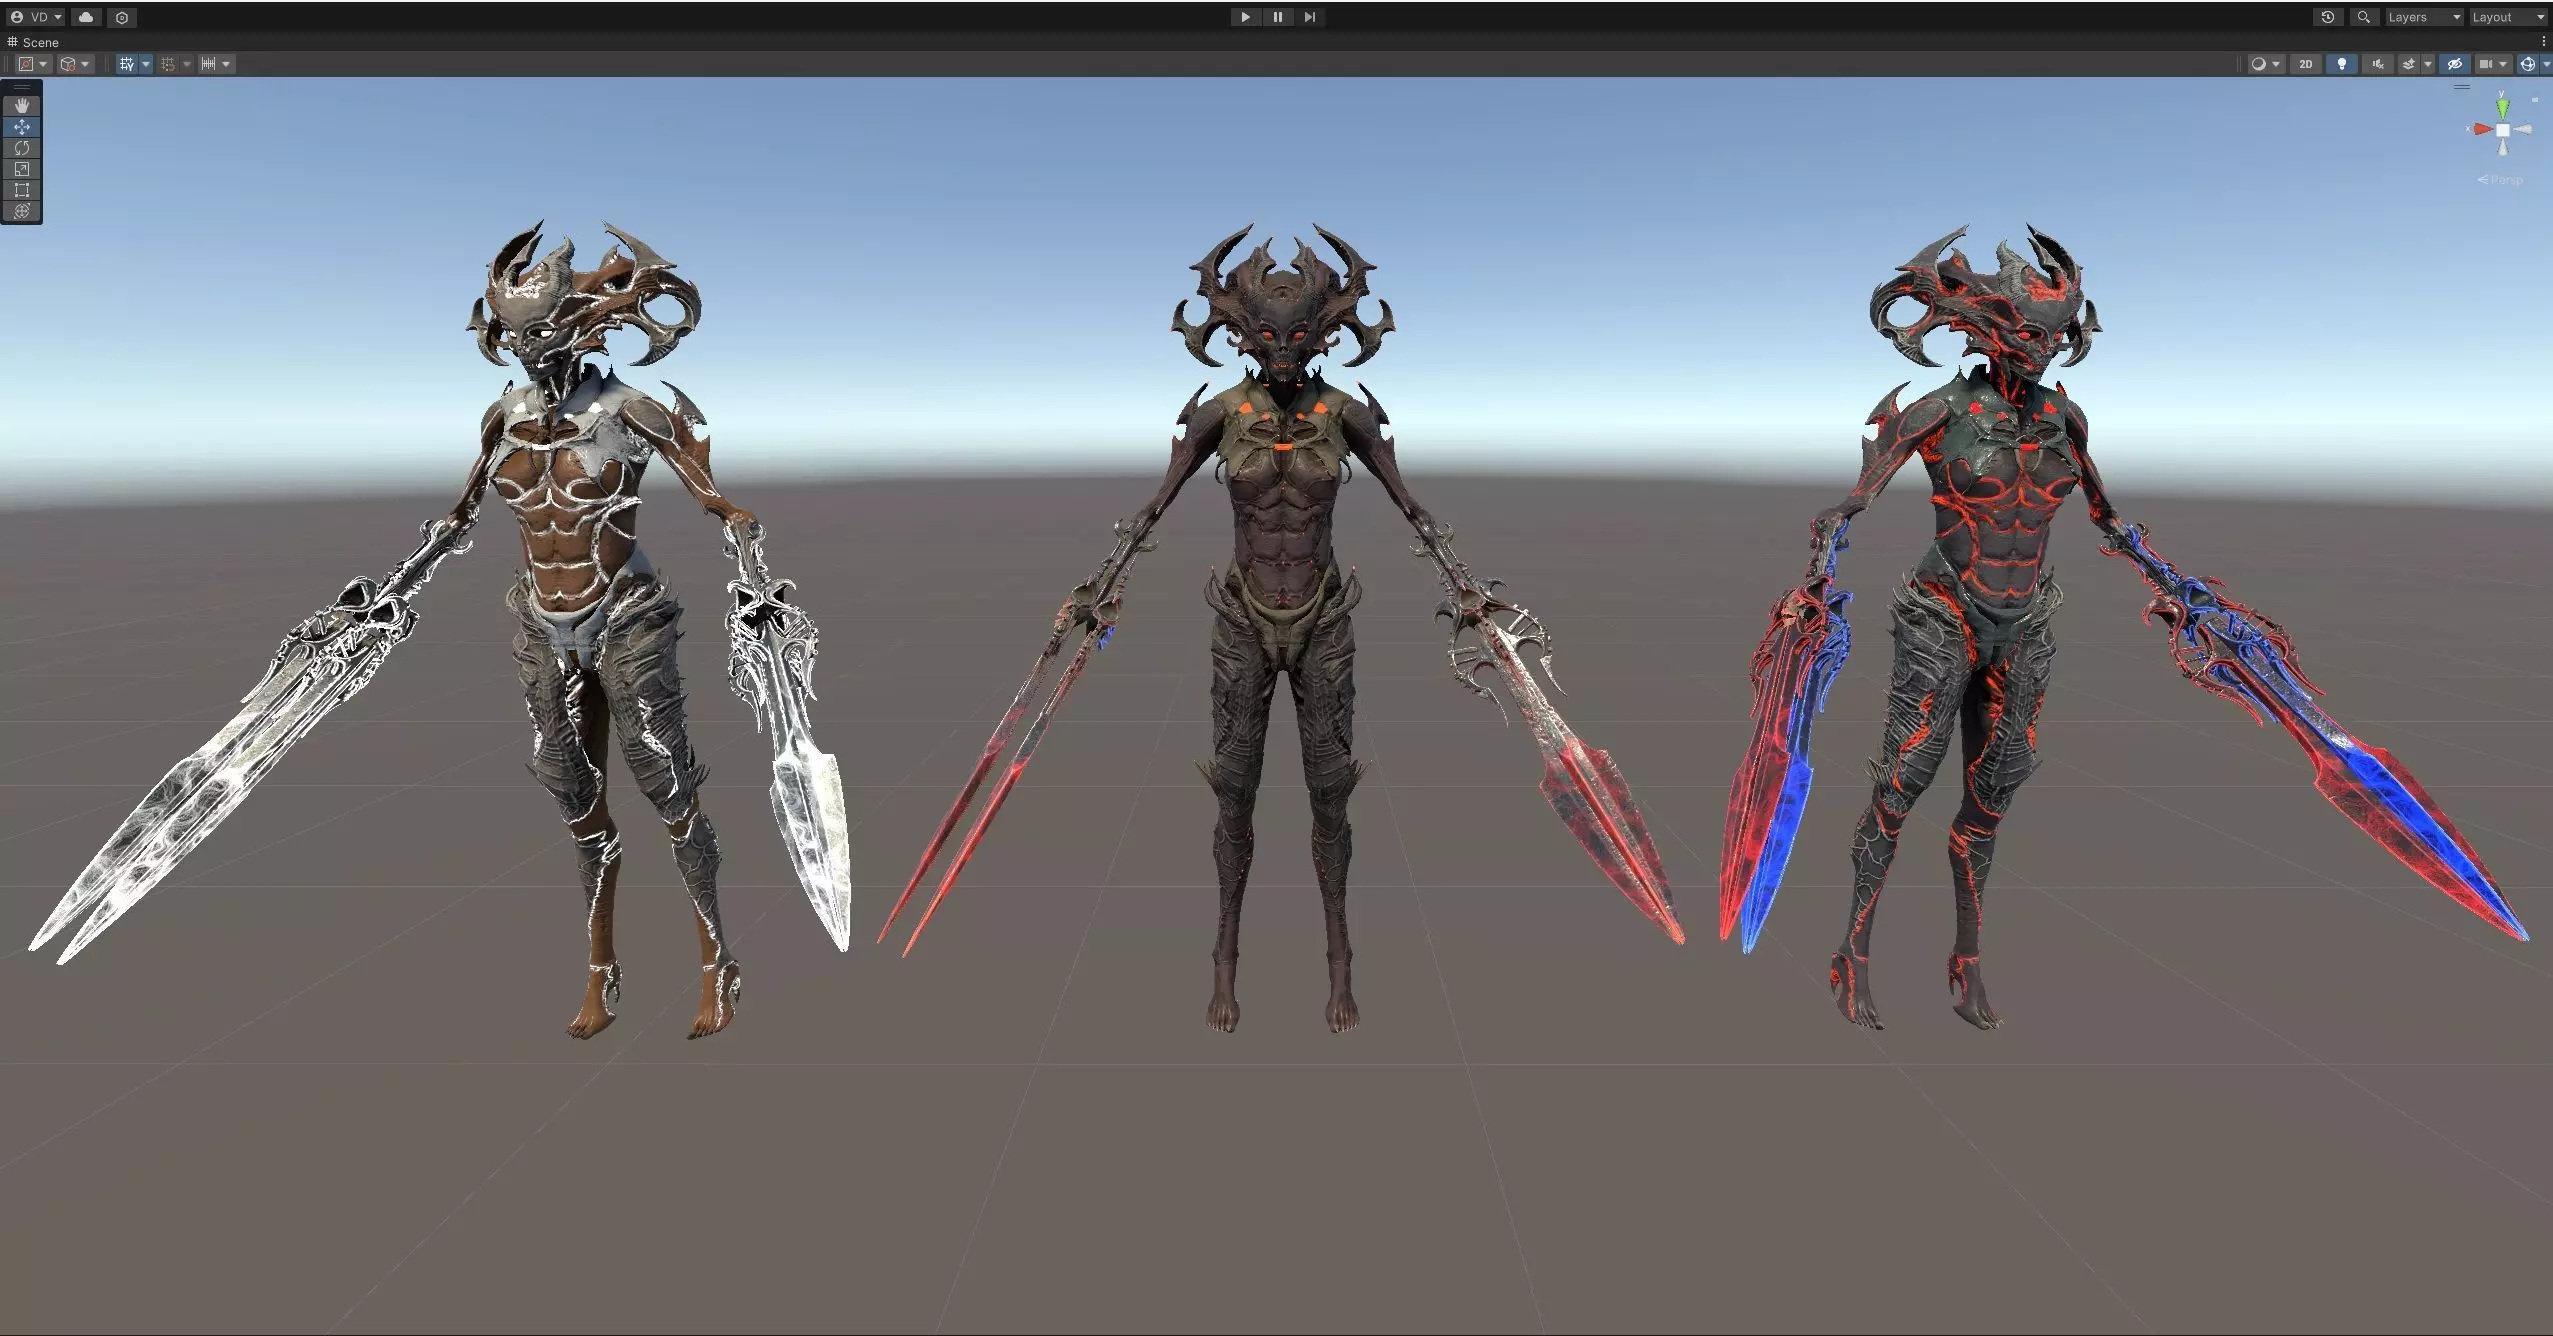Select the Hand view tool
The image size is (2553, 1336).
click(x=22, y=105)
